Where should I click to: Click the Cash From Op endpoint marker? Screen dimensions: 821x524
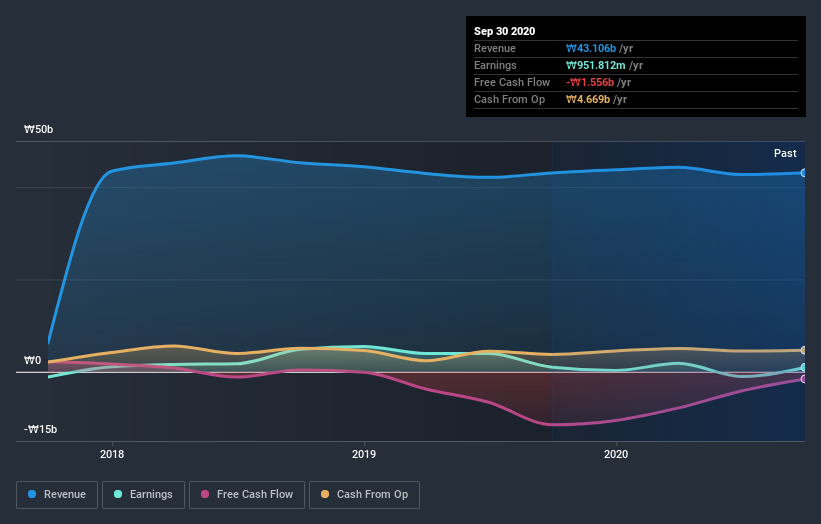tap(804, 350)
